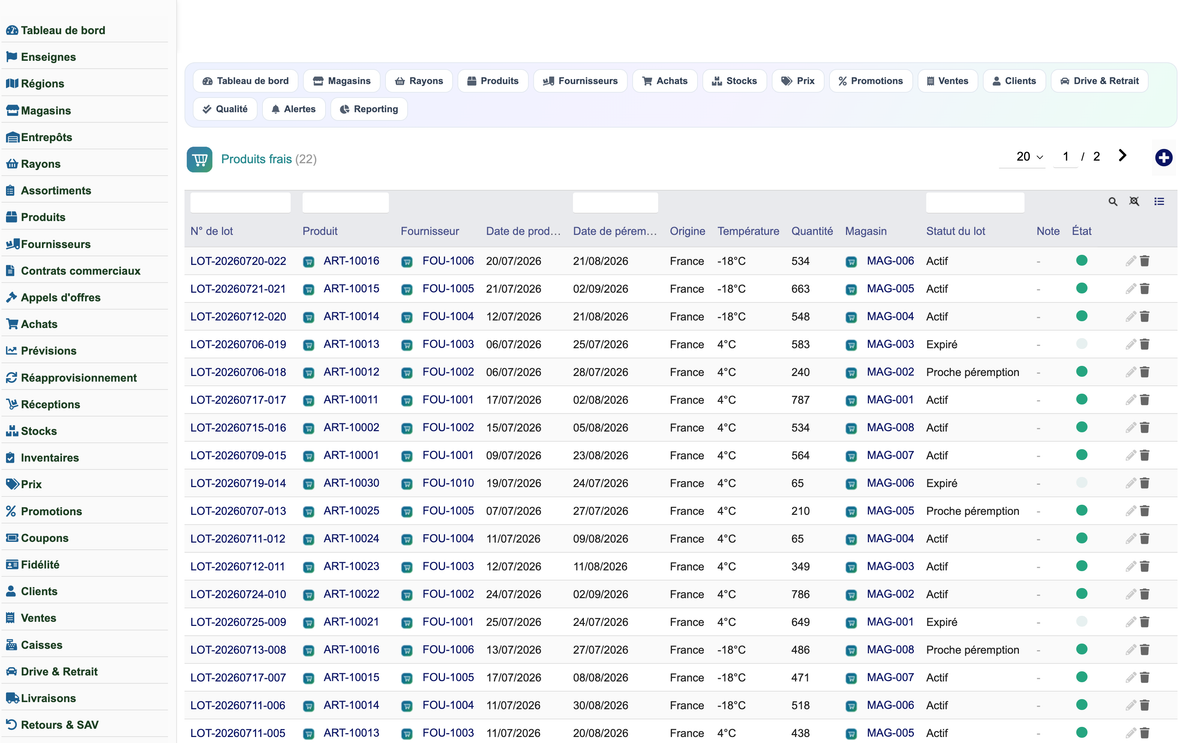Toggle state dot for LOT-20260707-013
Screen dimensions: 1200x743
click(x=1081, y=510)
